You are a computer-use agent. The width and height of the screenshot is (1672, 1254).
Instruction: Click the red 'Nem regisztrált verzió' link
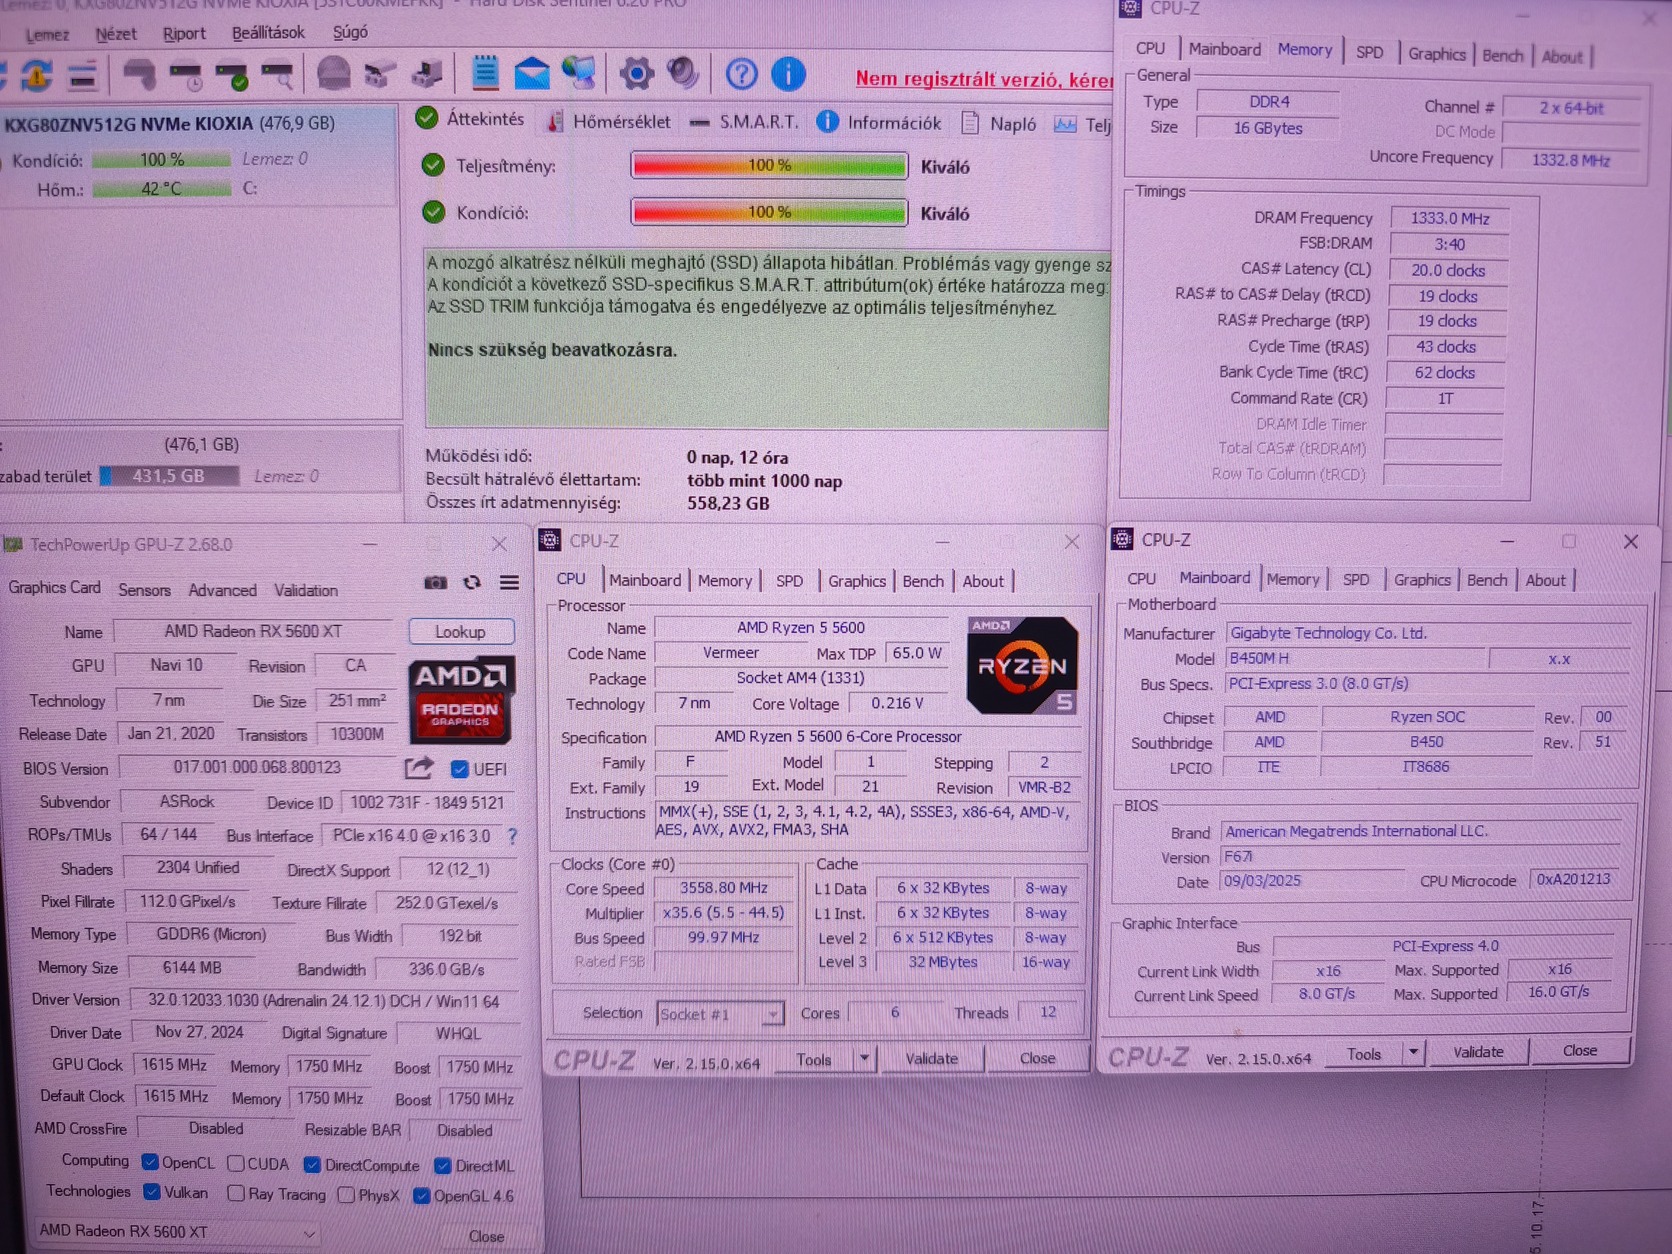[984, 79]
